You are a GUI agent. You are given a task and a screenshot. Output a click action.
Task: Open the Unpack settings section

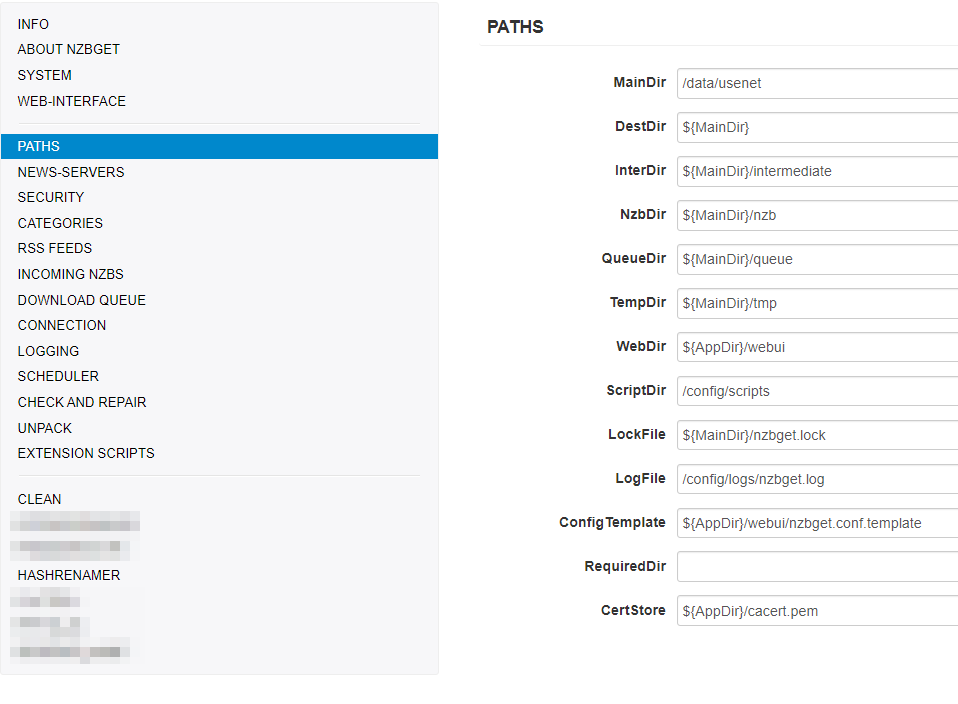pyautogui.click(x=45, y=428)
